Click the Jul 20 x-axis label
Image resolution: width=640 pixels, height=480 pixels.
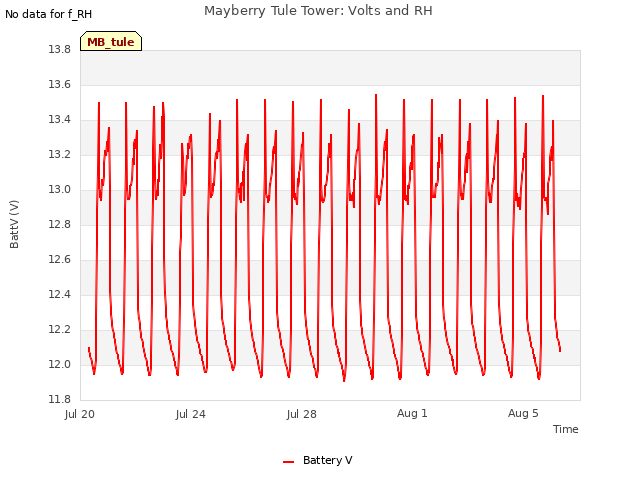pos(80,414)
